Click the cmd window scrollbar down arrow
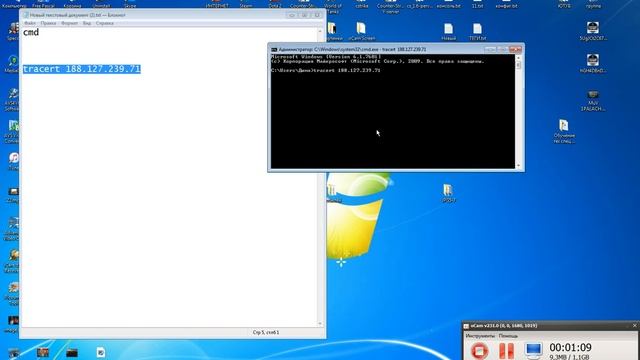This screenshot has width=640, height=360. click(518, 166)
